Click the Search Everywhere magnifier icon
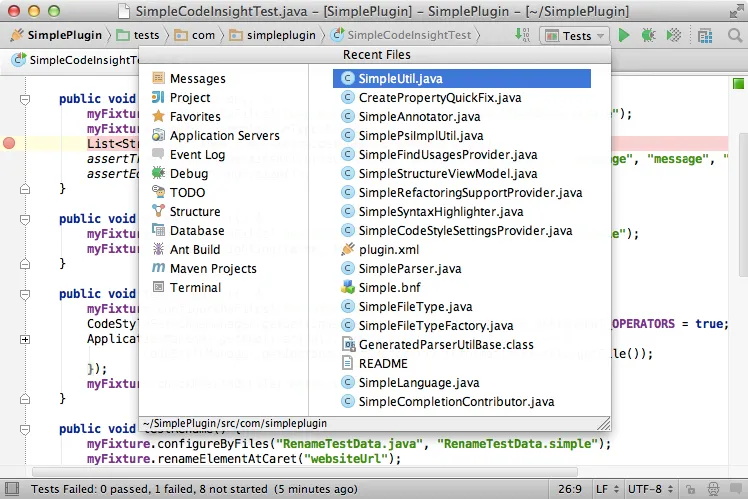 pyautogui.click(x=735, y=35)
